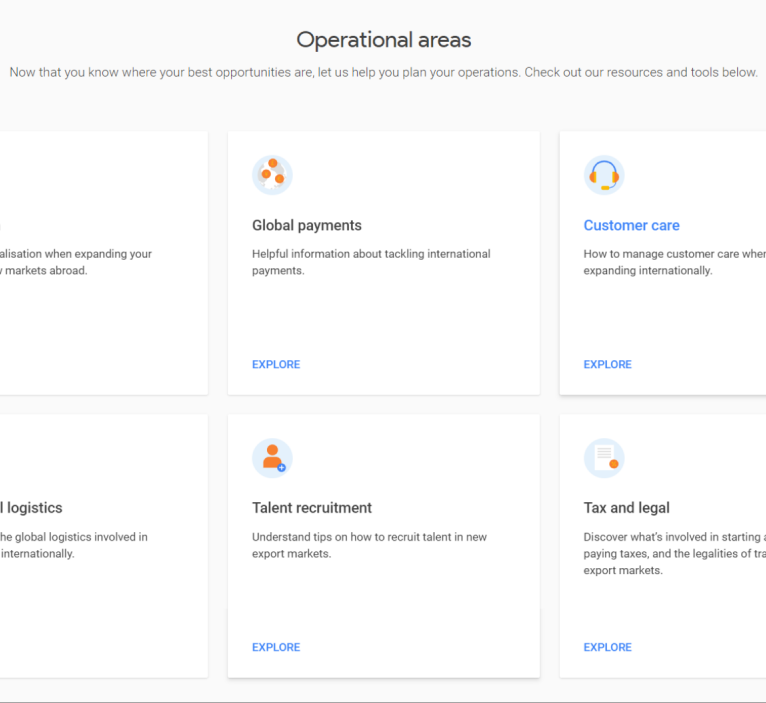
Task: Open EXPLORE link under Global payments
Action: (276, 365)
